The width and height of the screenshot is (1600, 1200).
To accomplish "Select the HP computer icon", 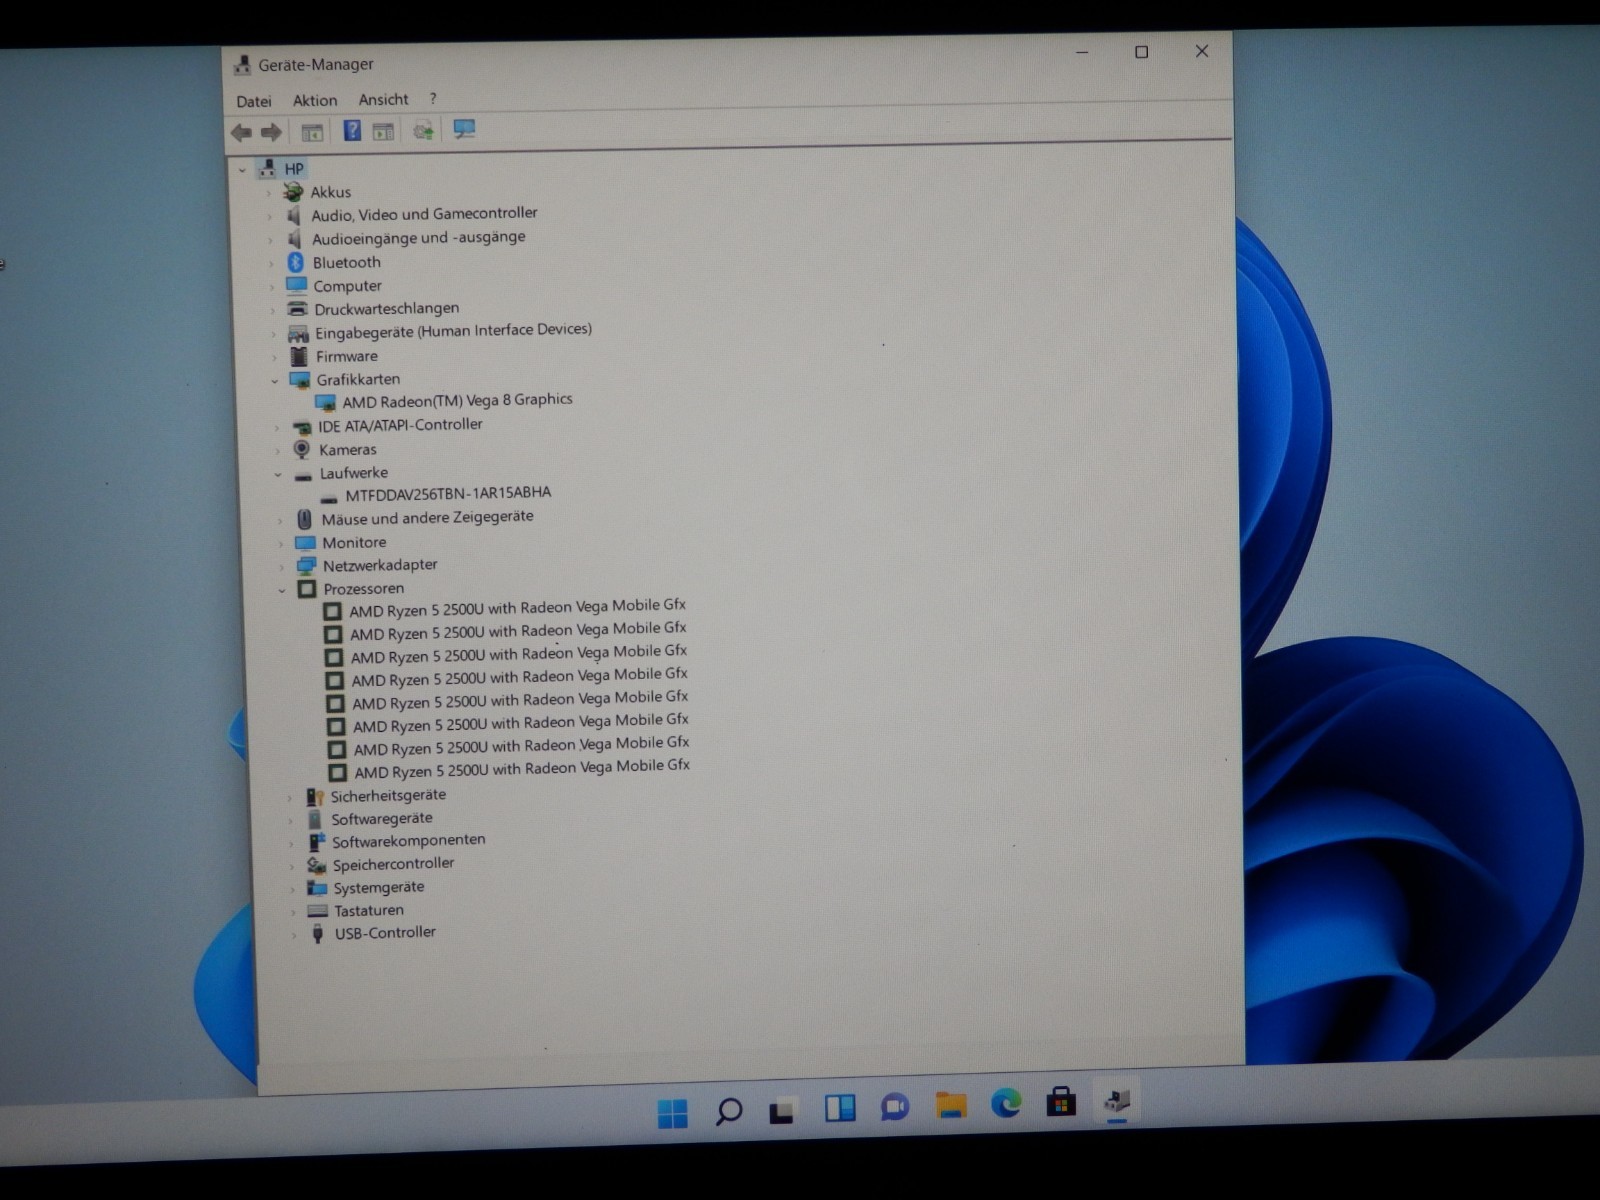I will (267, 168).
